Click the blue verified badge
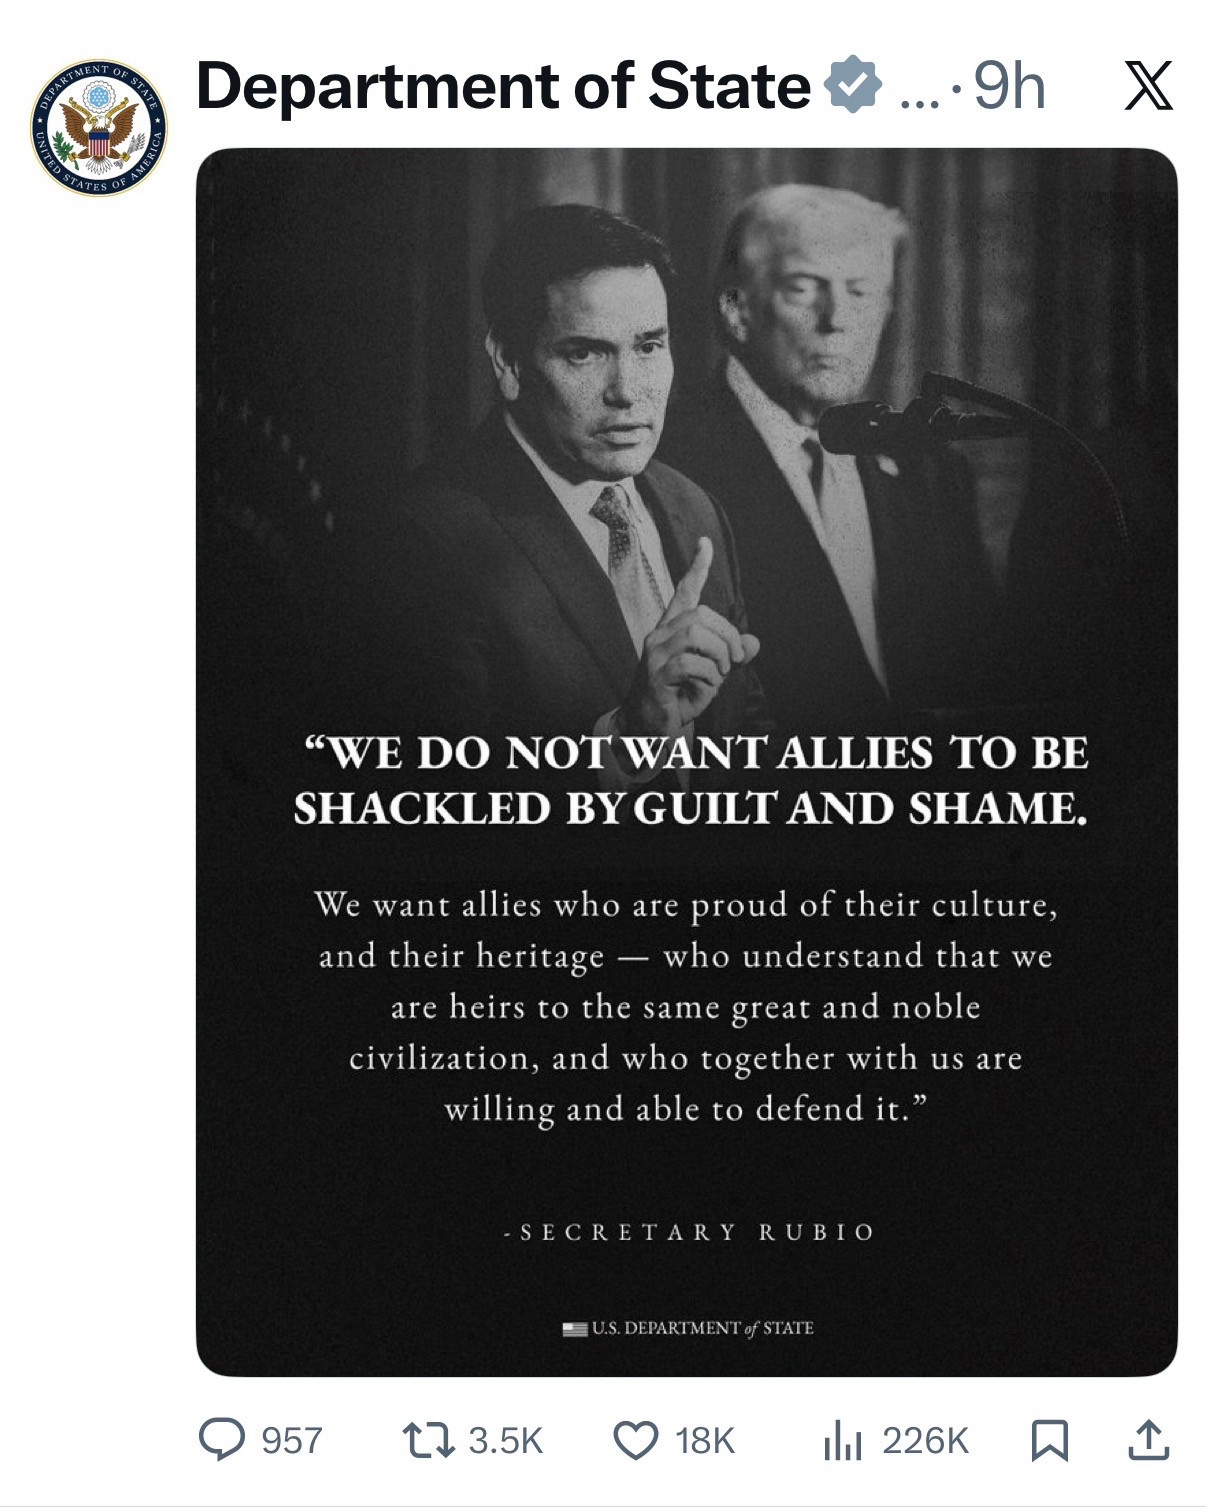The height and width of the screenshot is (1507, 1206). point(852,86)
